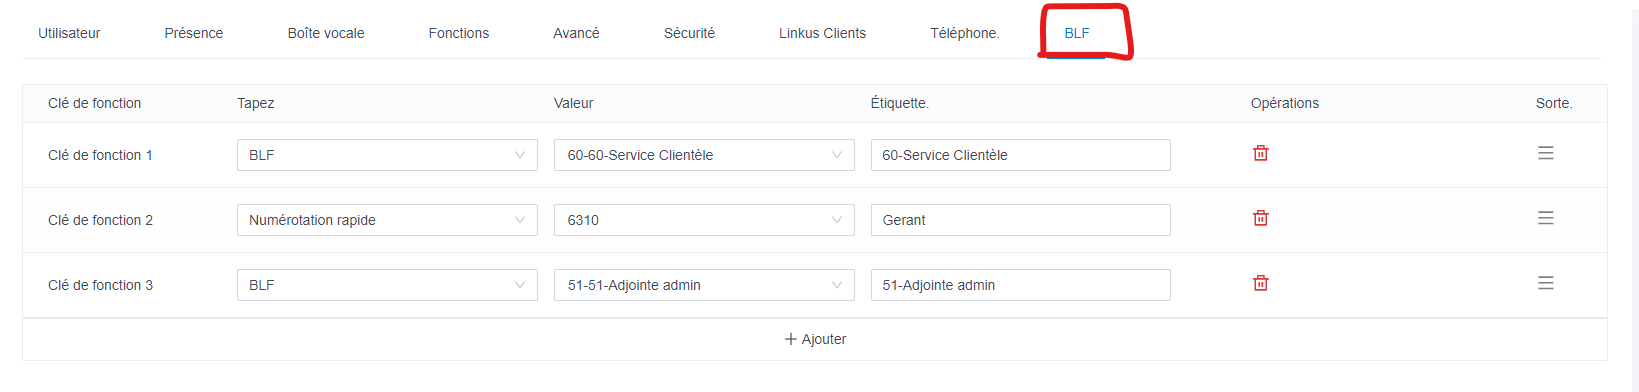Open type dropdown for Clé de fonction 1
Image resolution: width=1639 pixels, height=392 pixels.
[387, 155]
